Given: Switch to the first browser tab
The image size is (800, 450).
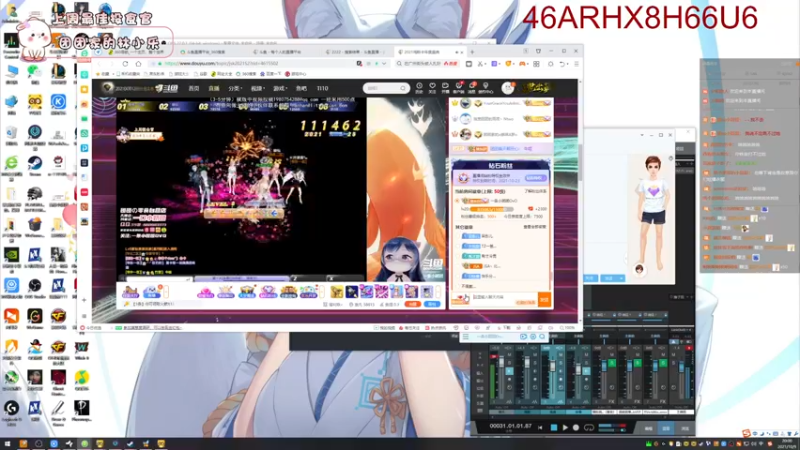Looking at the screenshot, I should tap(137, 52).
